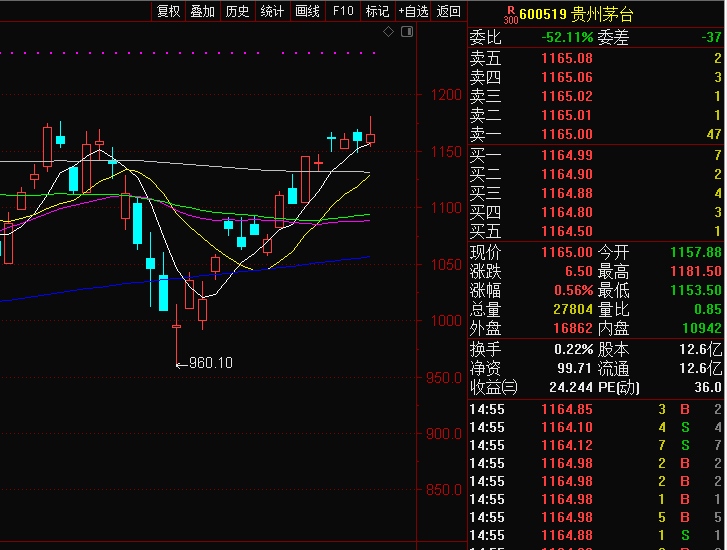The width and height of the screenshot is (727, 550).
Task: Select the 卖五 price 1165.08 row
Action: point(566,58)
